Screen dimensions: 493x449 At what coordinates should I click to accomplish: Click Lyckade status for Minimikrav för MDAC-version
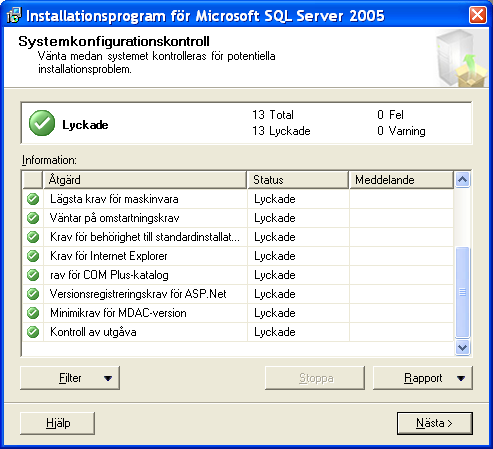[x=275, y=313]
